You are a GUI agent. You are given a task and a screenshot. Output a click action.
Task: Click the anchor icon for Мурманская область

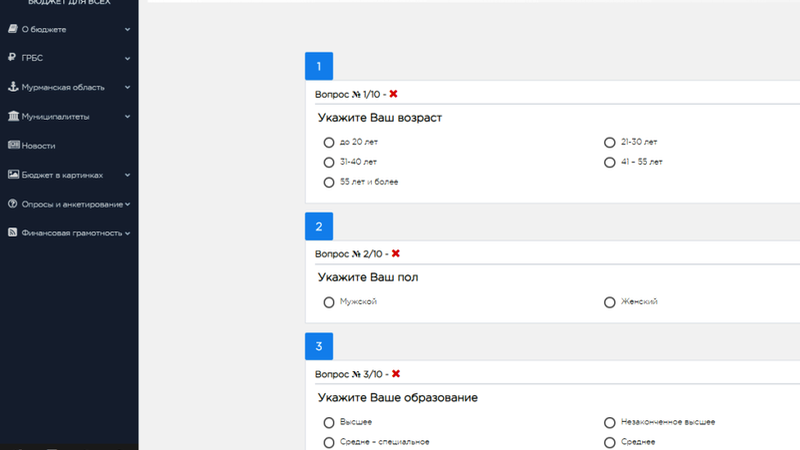(x=13, y=87)
